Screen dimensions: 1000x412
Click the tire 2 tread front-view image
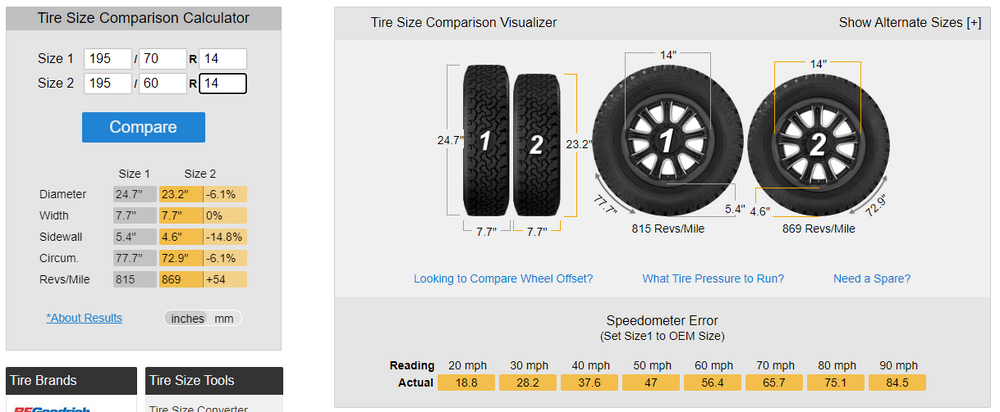(537, 144)
